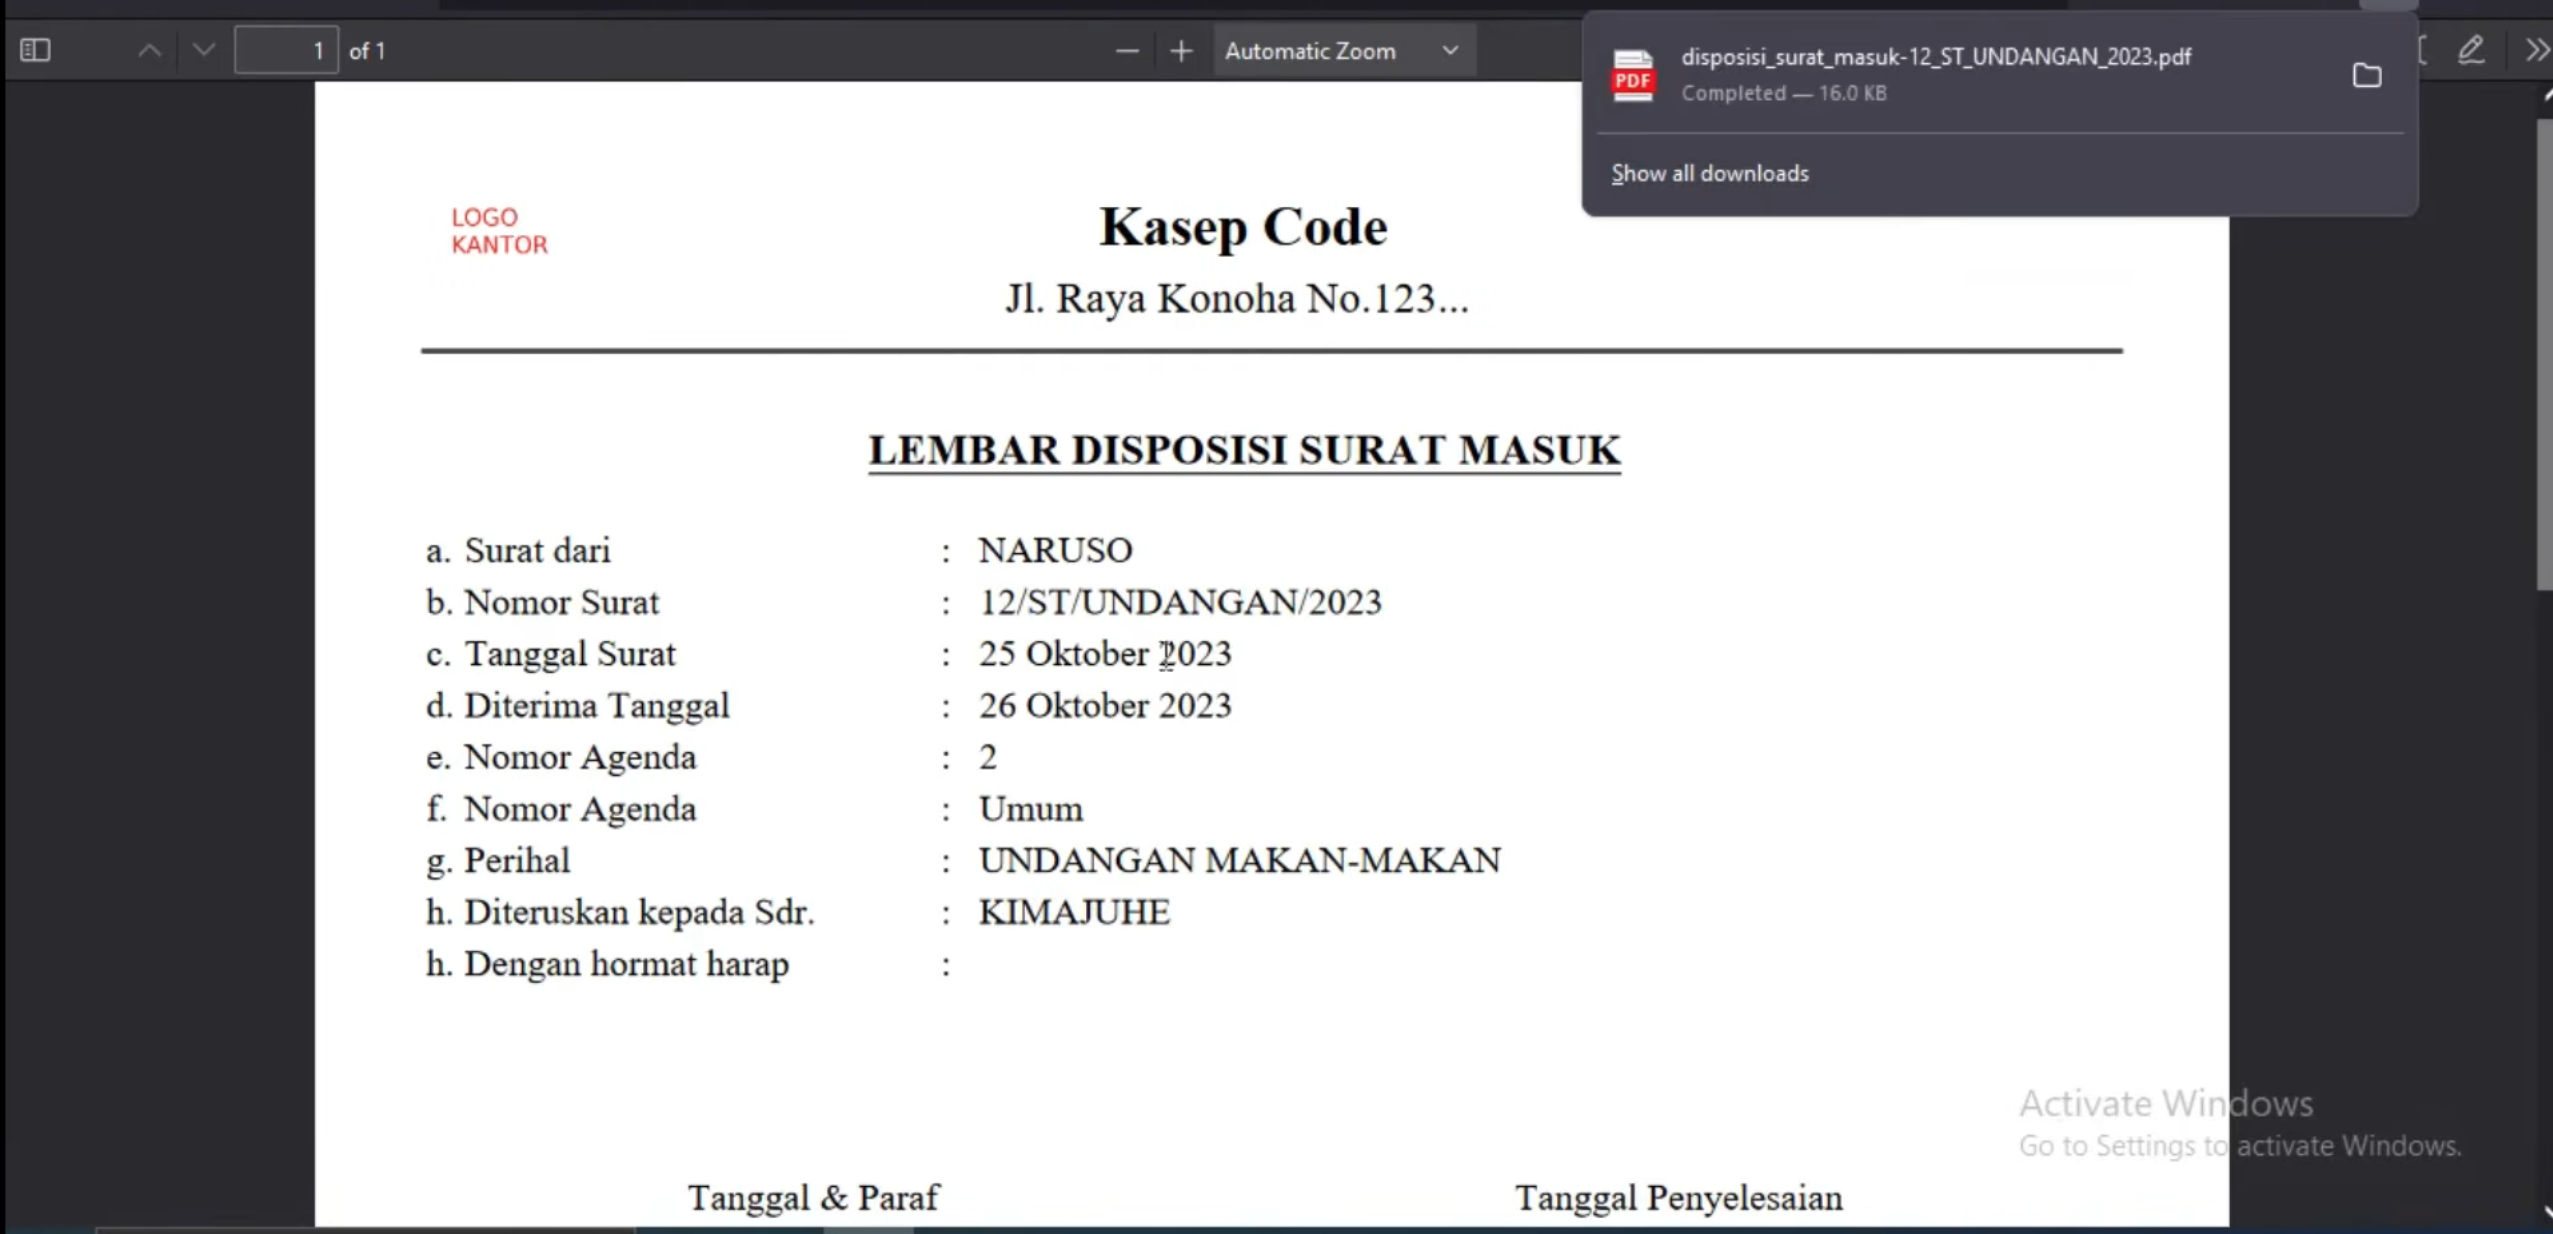Open the draw annotation pencil tool
Screen dimensions: 2553x1234
click(2471, 50)
